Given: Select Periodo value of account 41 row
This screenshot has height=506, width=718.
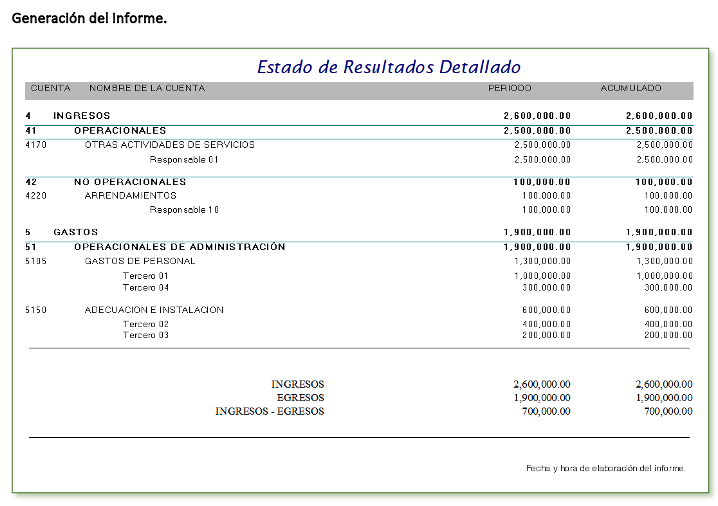Looking at the screenshot, I should pyautogui.click(x=537, y=131).
